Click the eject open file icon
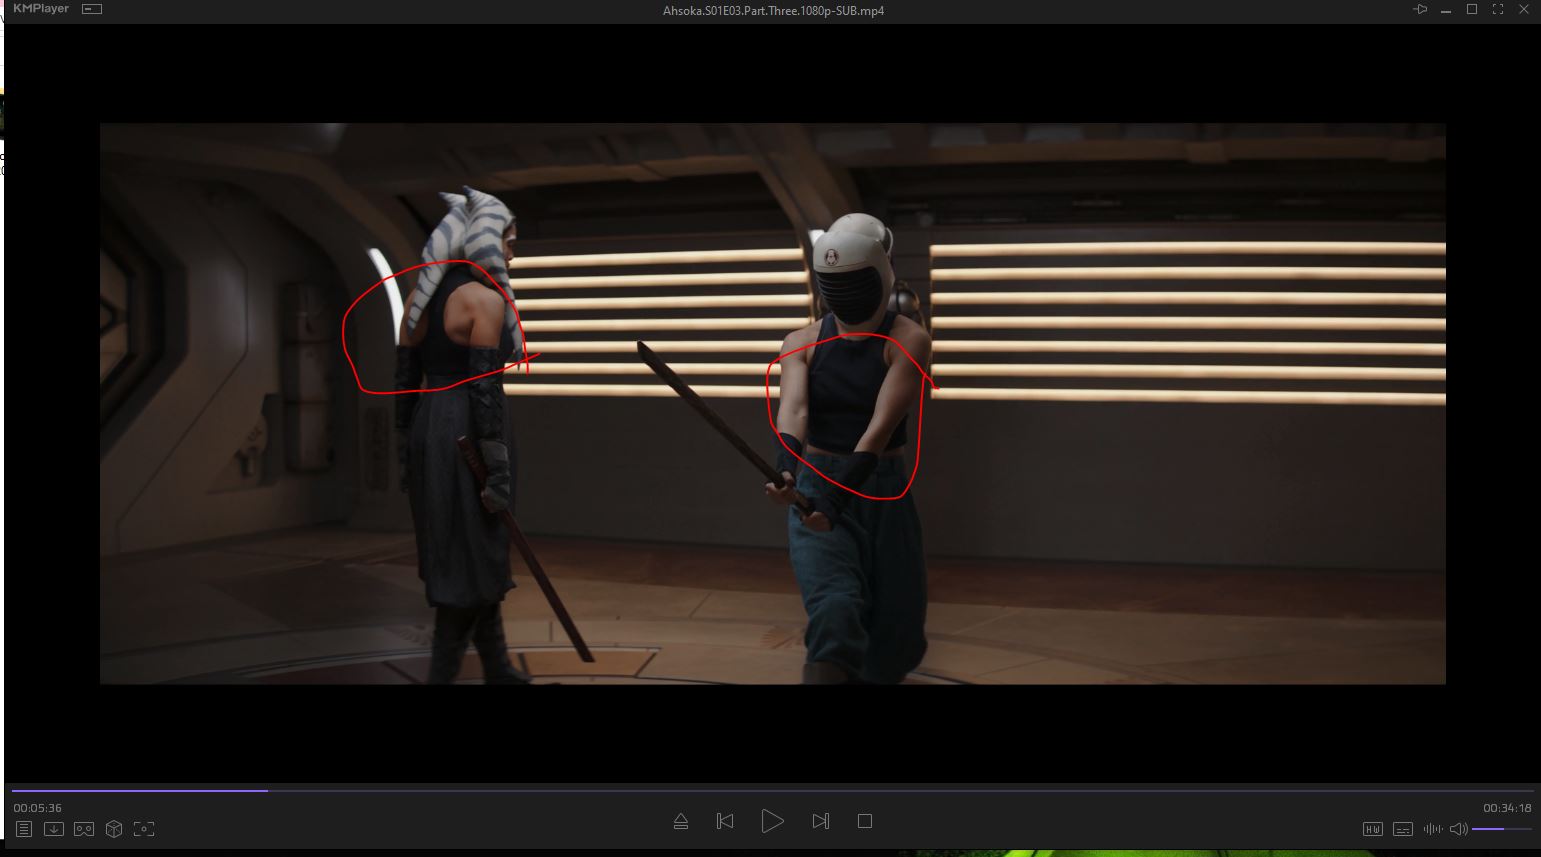The width and height of the screenshot is (1541, 857). point(681,821)
